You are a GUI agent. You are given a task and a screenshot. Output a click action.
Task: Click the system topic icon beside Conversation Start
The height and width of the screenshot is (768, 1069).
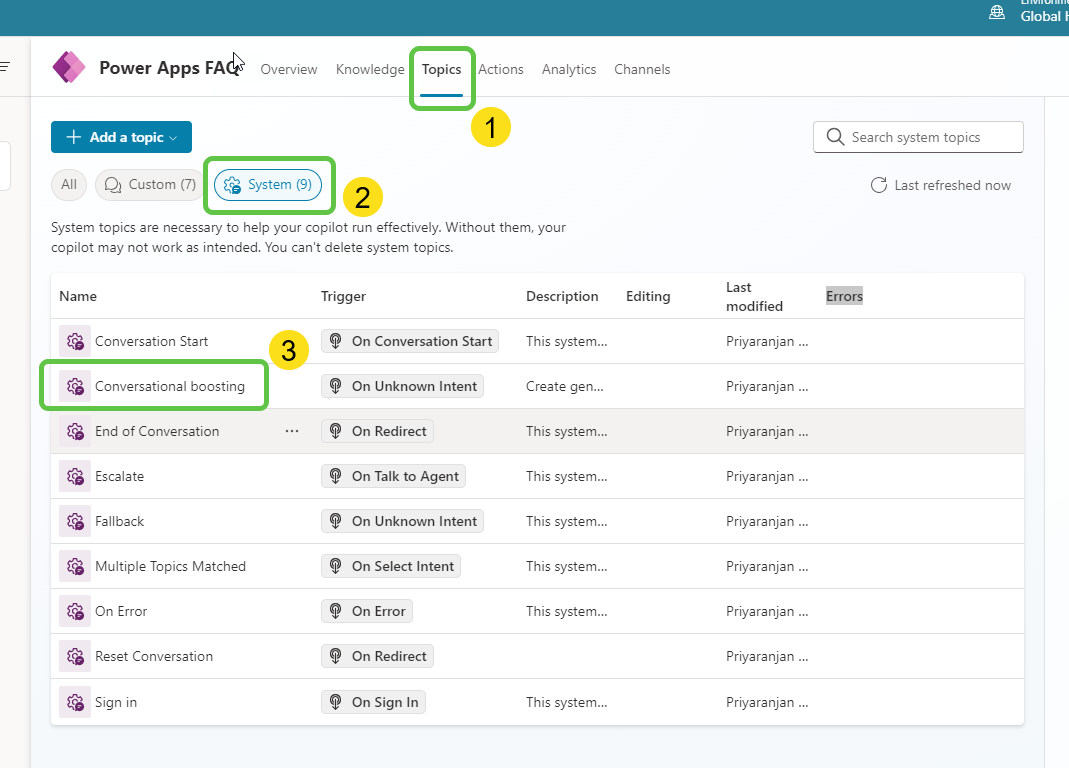[74, 341]
